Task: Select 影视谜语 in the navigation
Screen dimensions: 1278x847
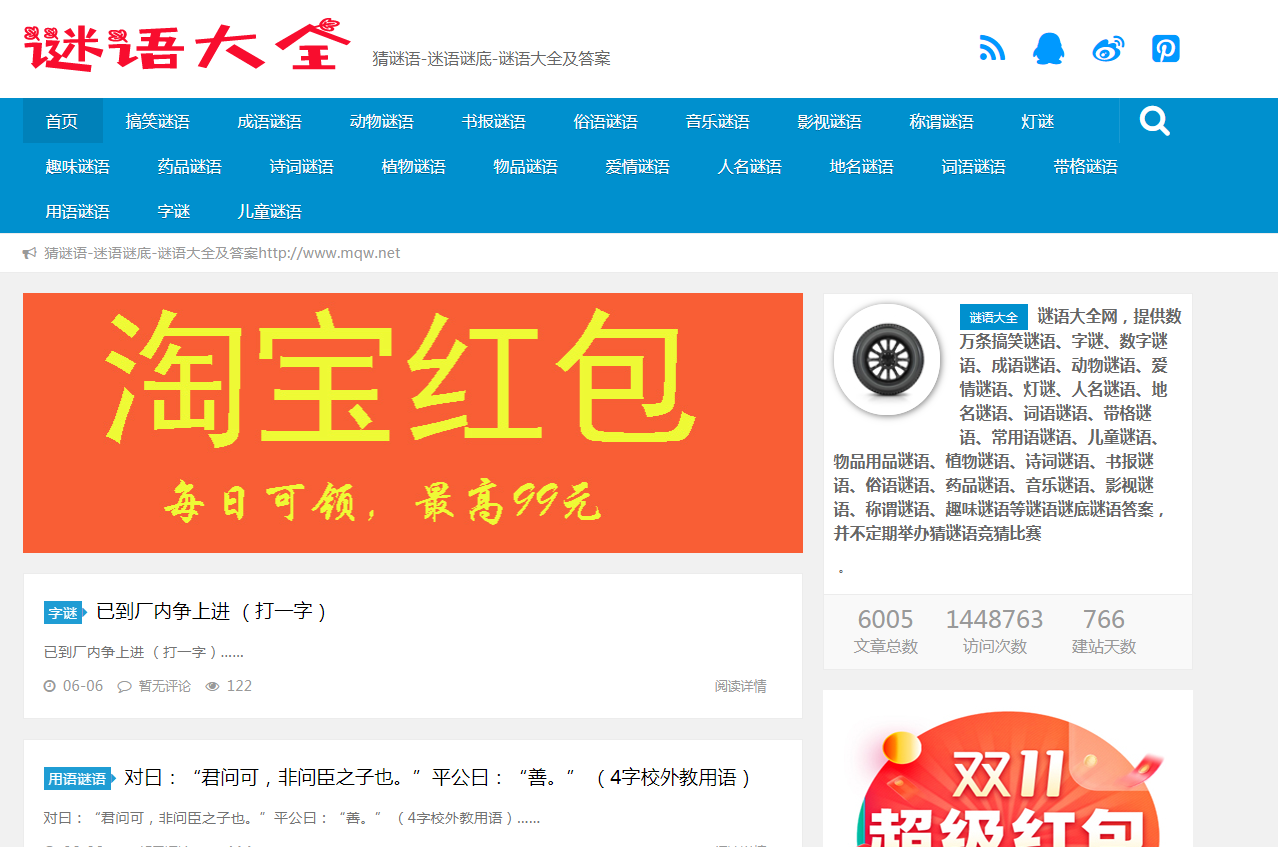Action: coord(829,121)
